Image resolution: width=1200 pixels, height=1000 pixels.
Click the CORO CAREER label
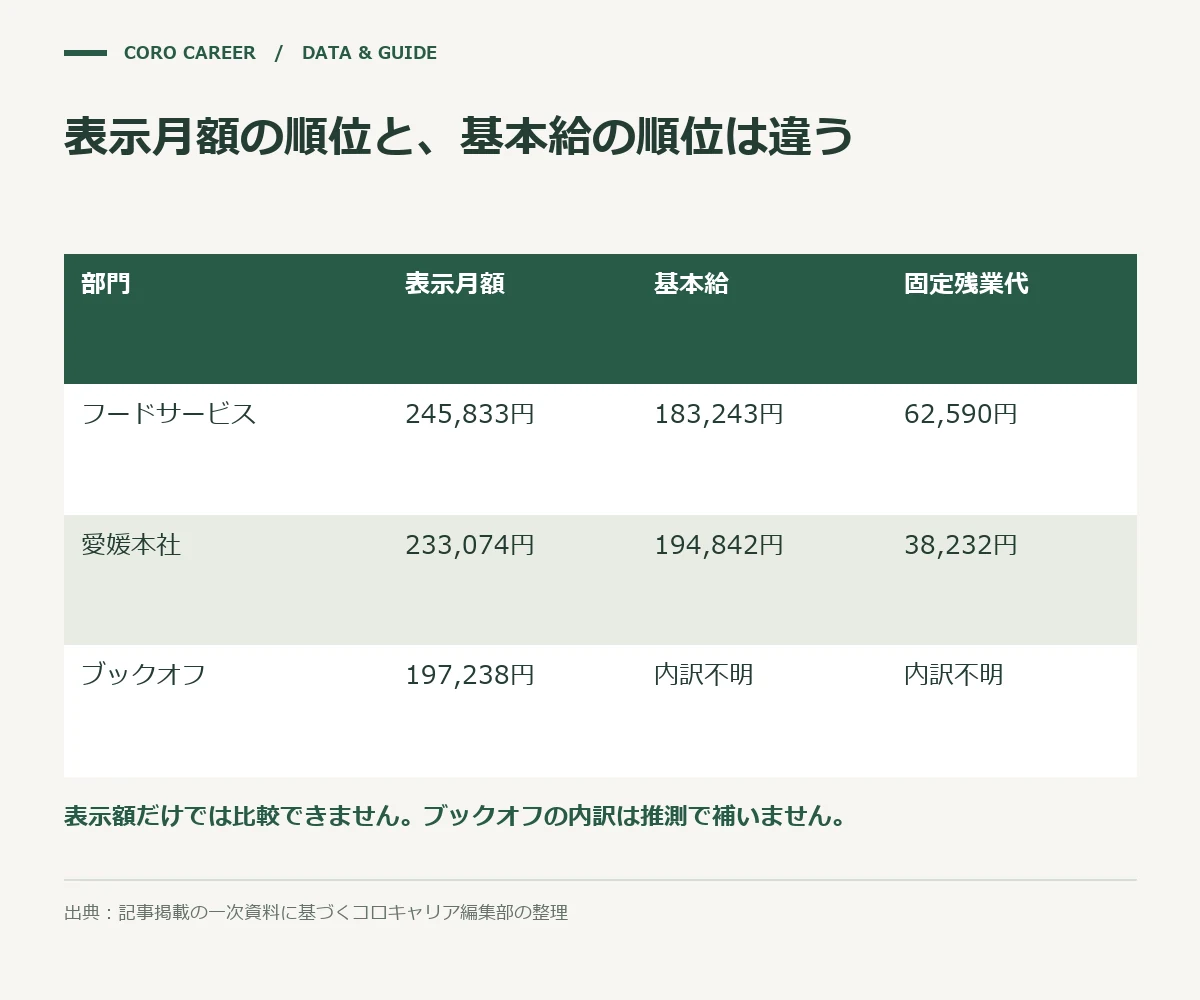(x=189, y=53)
